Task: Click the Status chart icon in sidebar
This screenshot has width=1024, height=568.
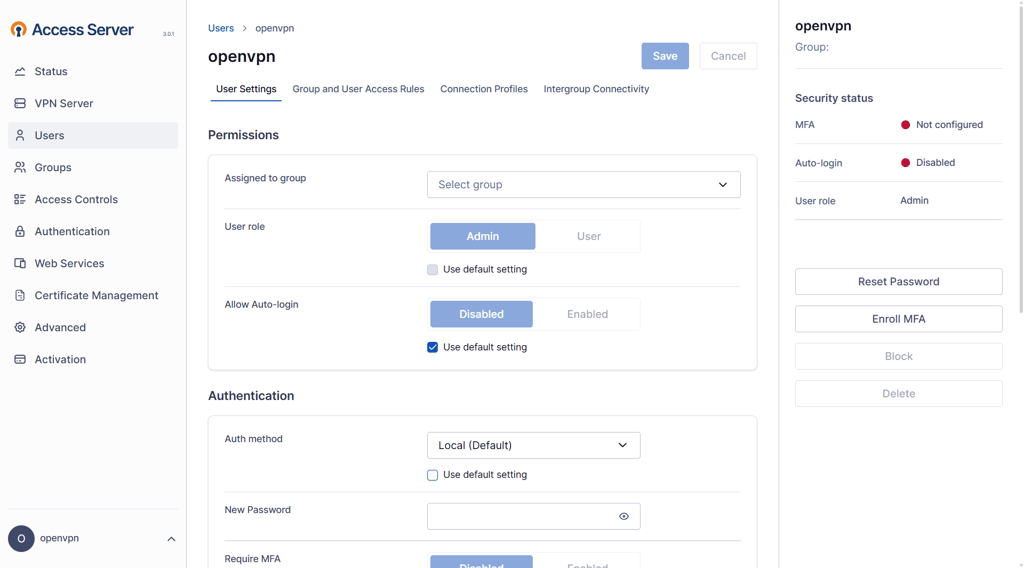Action: pyautogui.click(x=20, y=71)
